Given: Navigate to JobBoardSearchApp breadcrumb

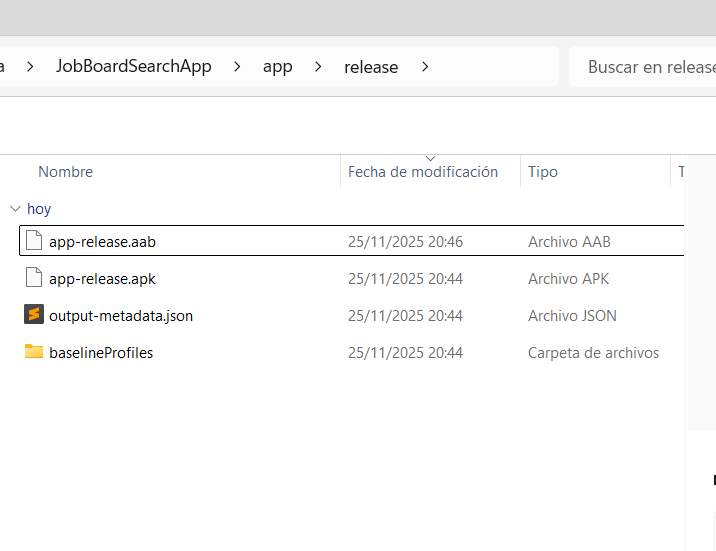Looking at the screenshot, I should (134, 67).
